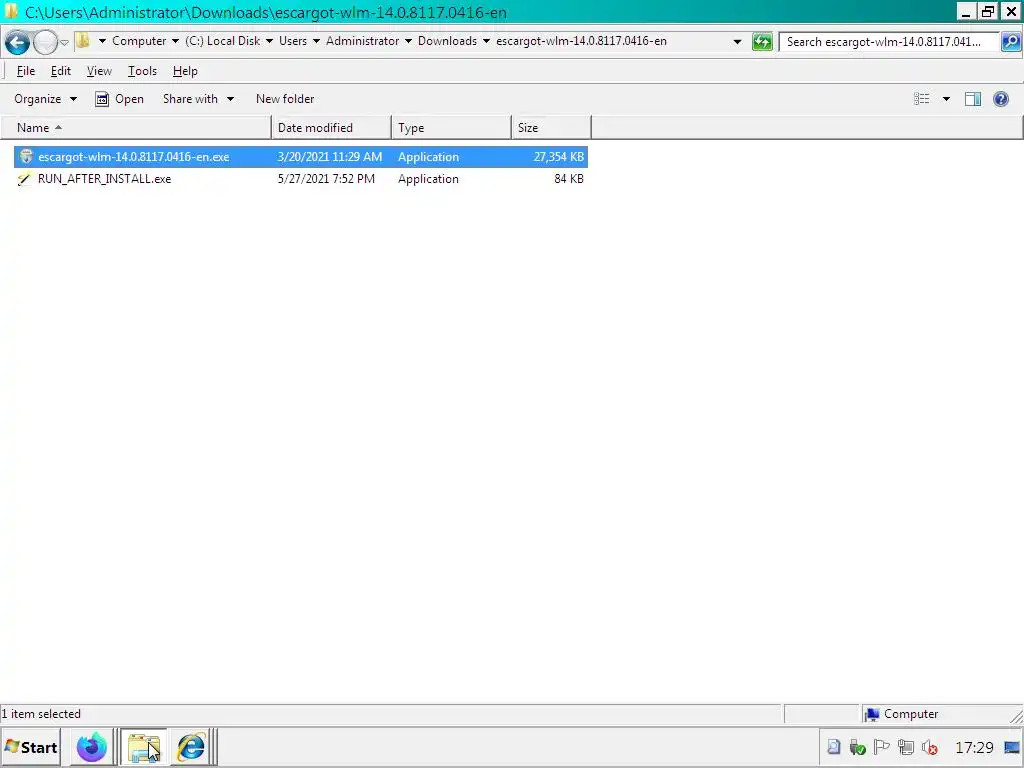Screen dimensions: 1024x768
Task: Select RUN_AFTER_INSTALL.exe file name
Action: [x=104, y=179]
